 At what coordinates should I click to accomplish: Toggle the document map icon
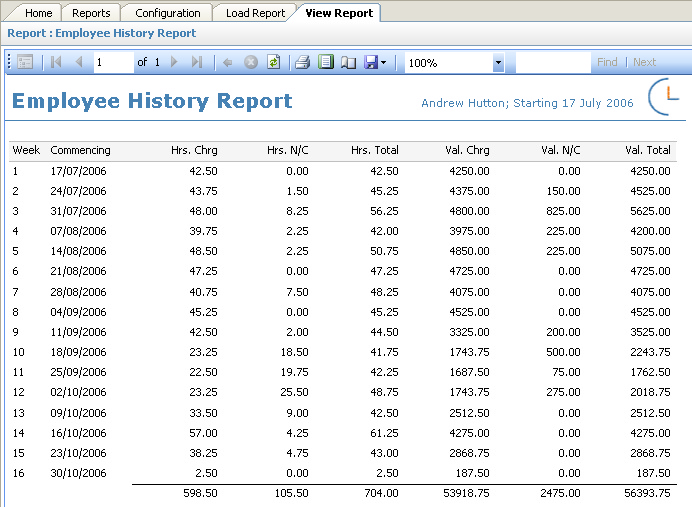click(x=25, y=62)
